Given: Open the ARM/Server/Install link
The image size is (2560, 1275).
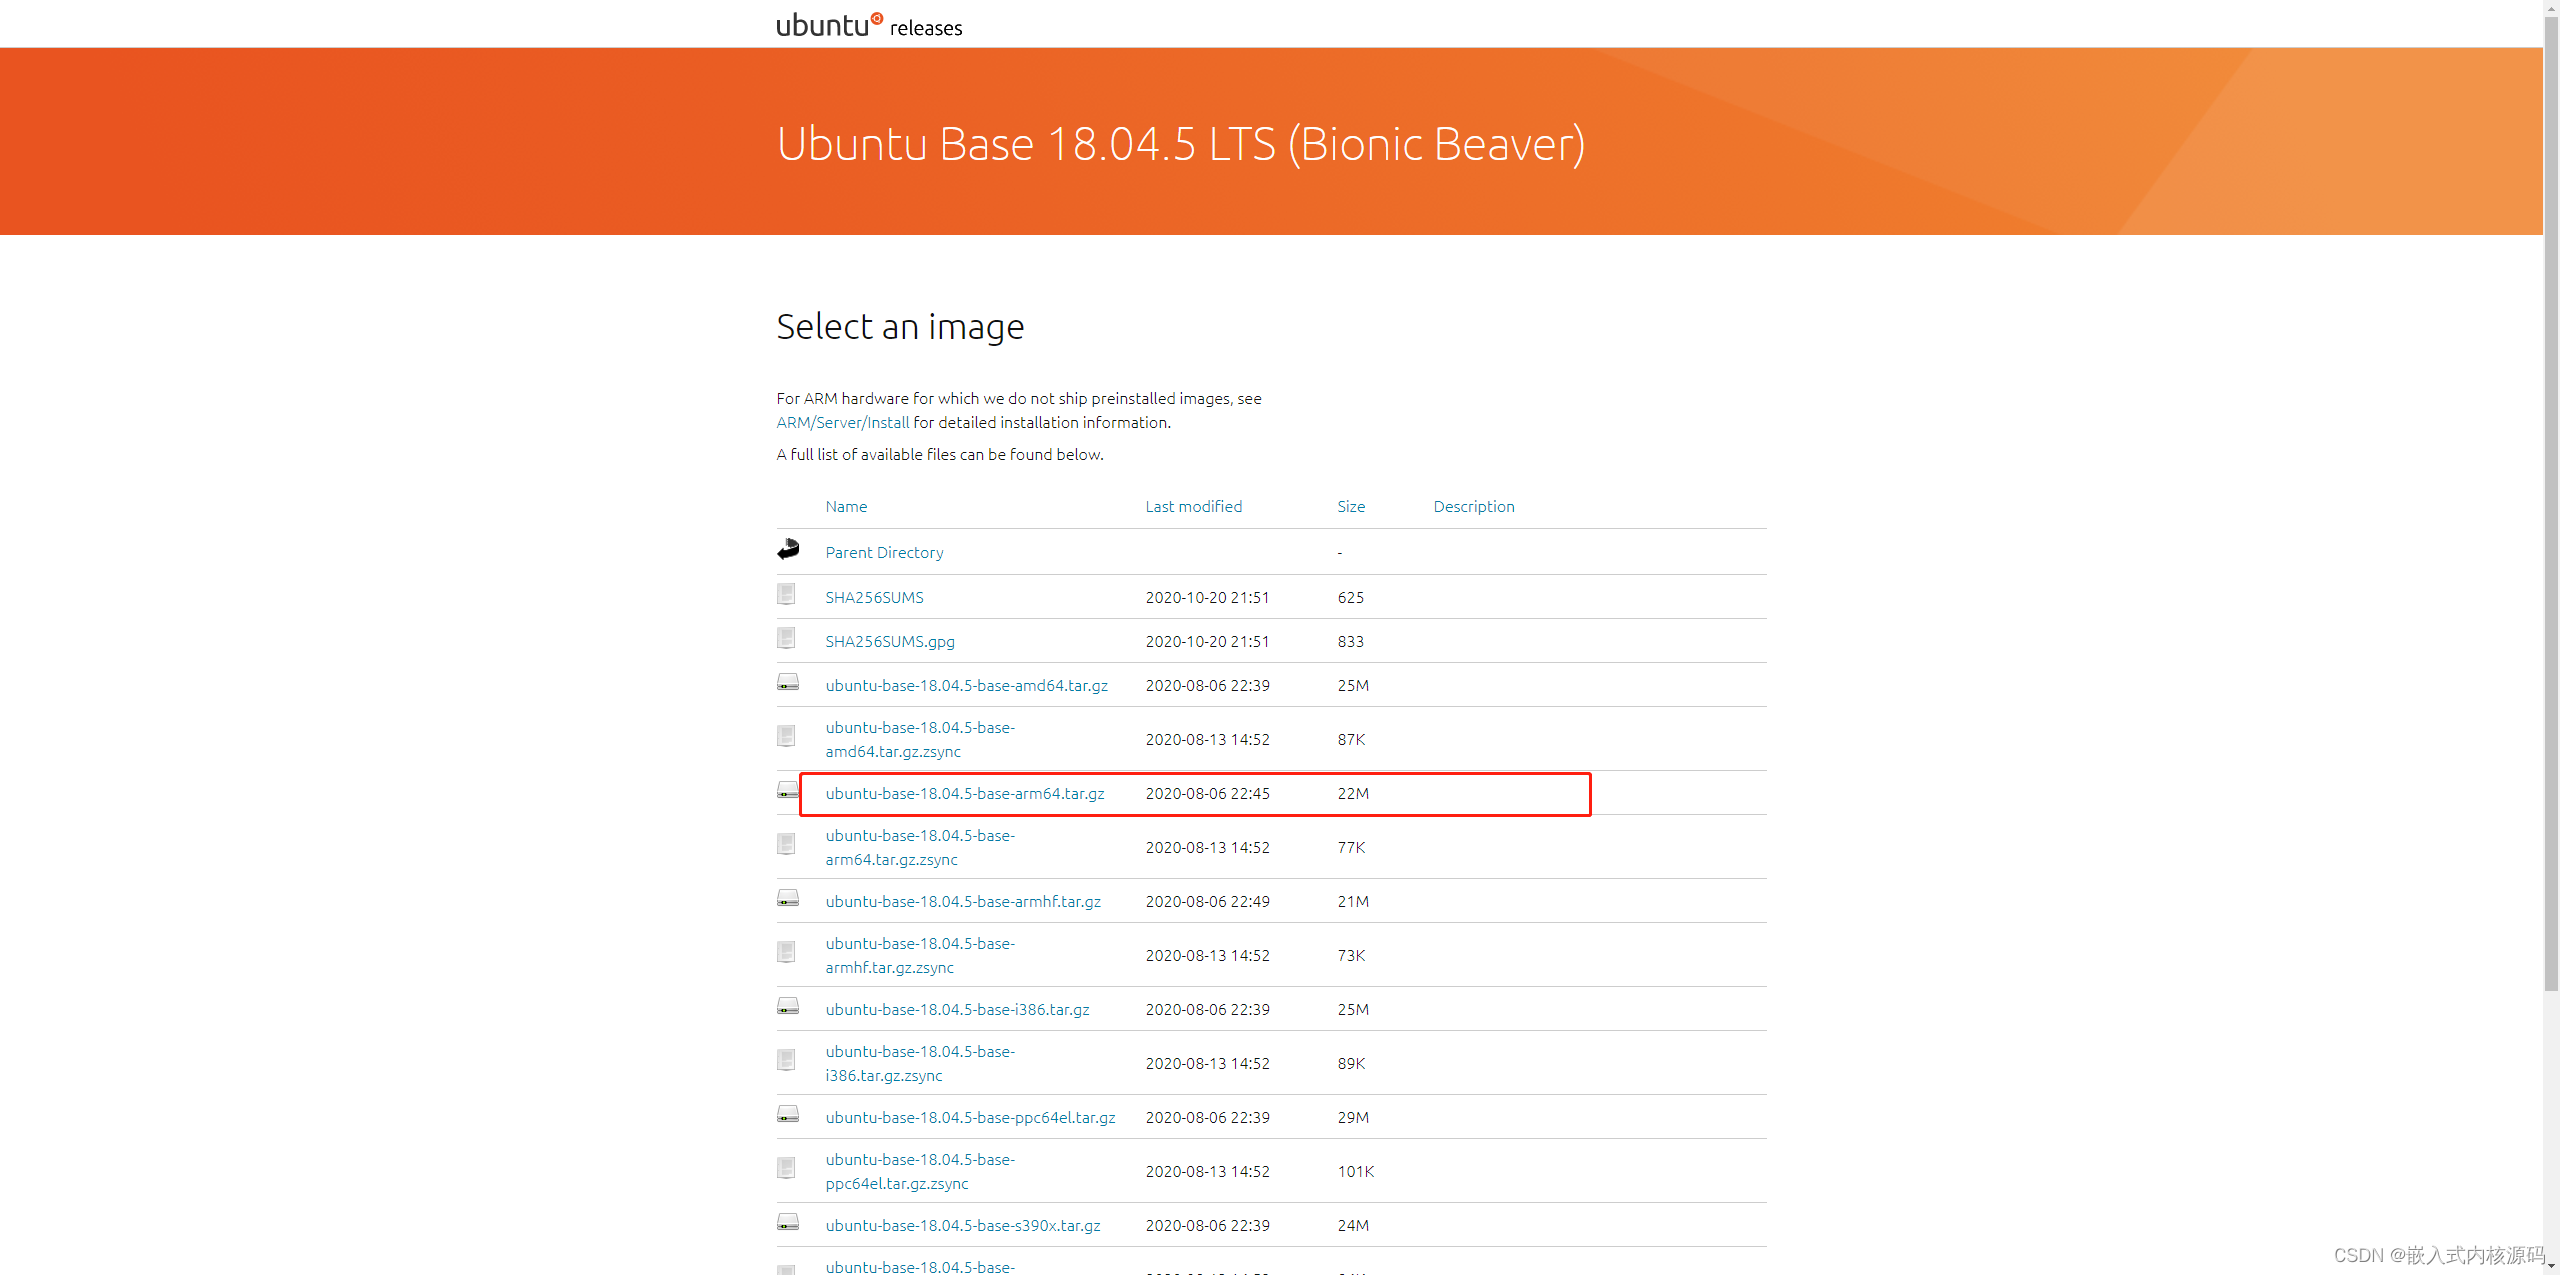Looking at the screenshot, I should pyautogui.click(x=843, y=422).
